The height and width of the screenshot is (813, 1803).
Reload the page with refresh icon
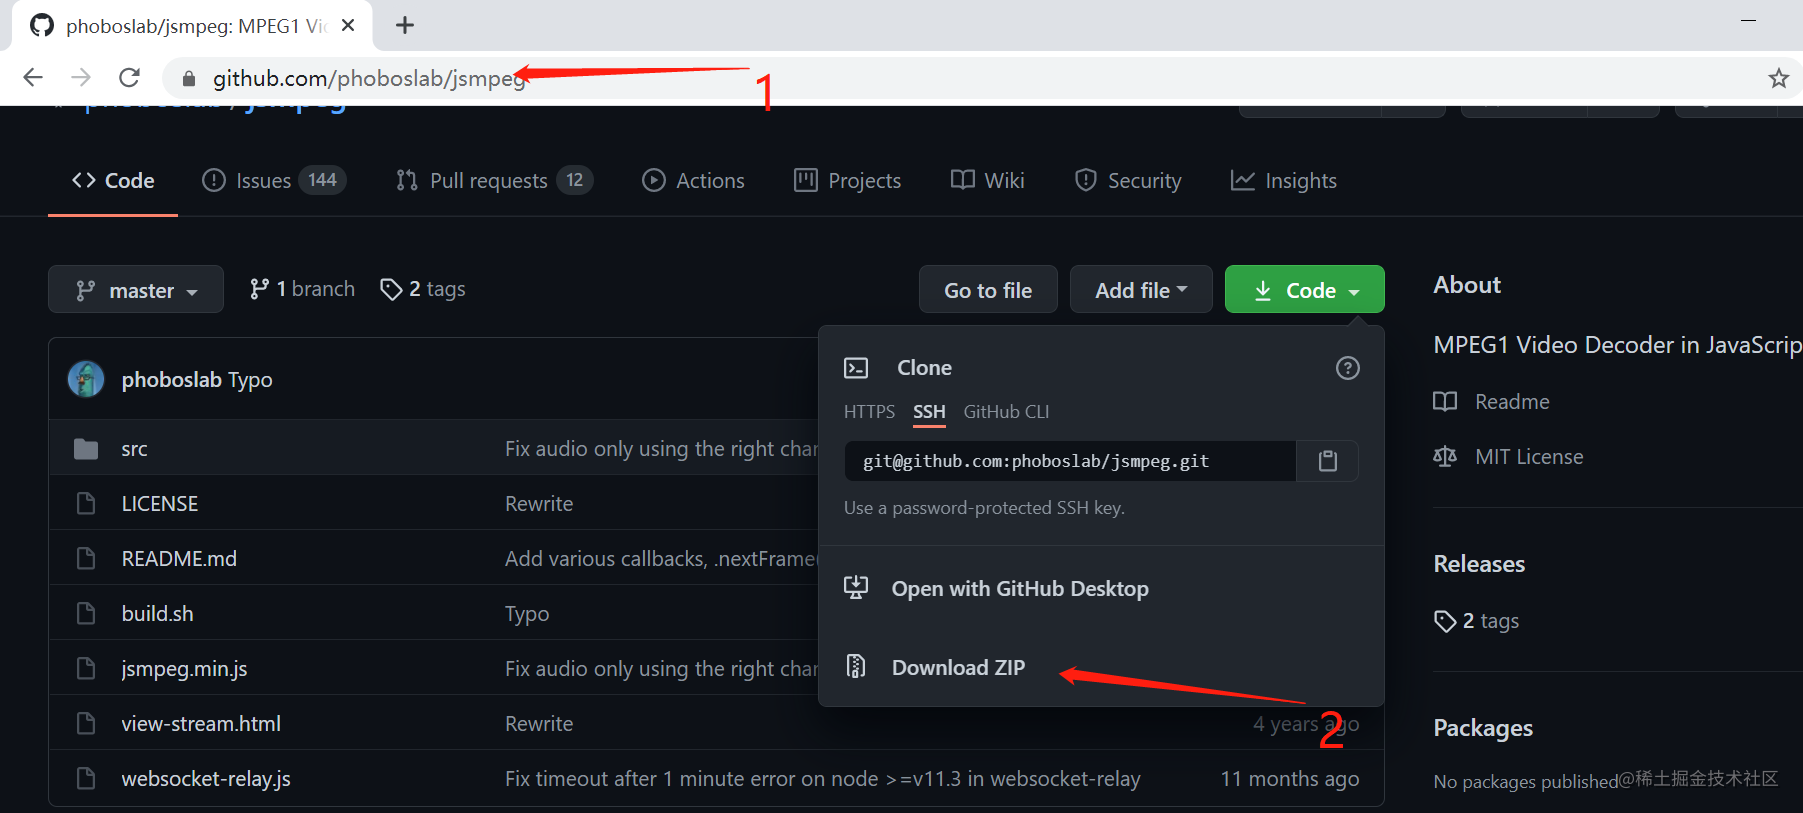point(129,78)
